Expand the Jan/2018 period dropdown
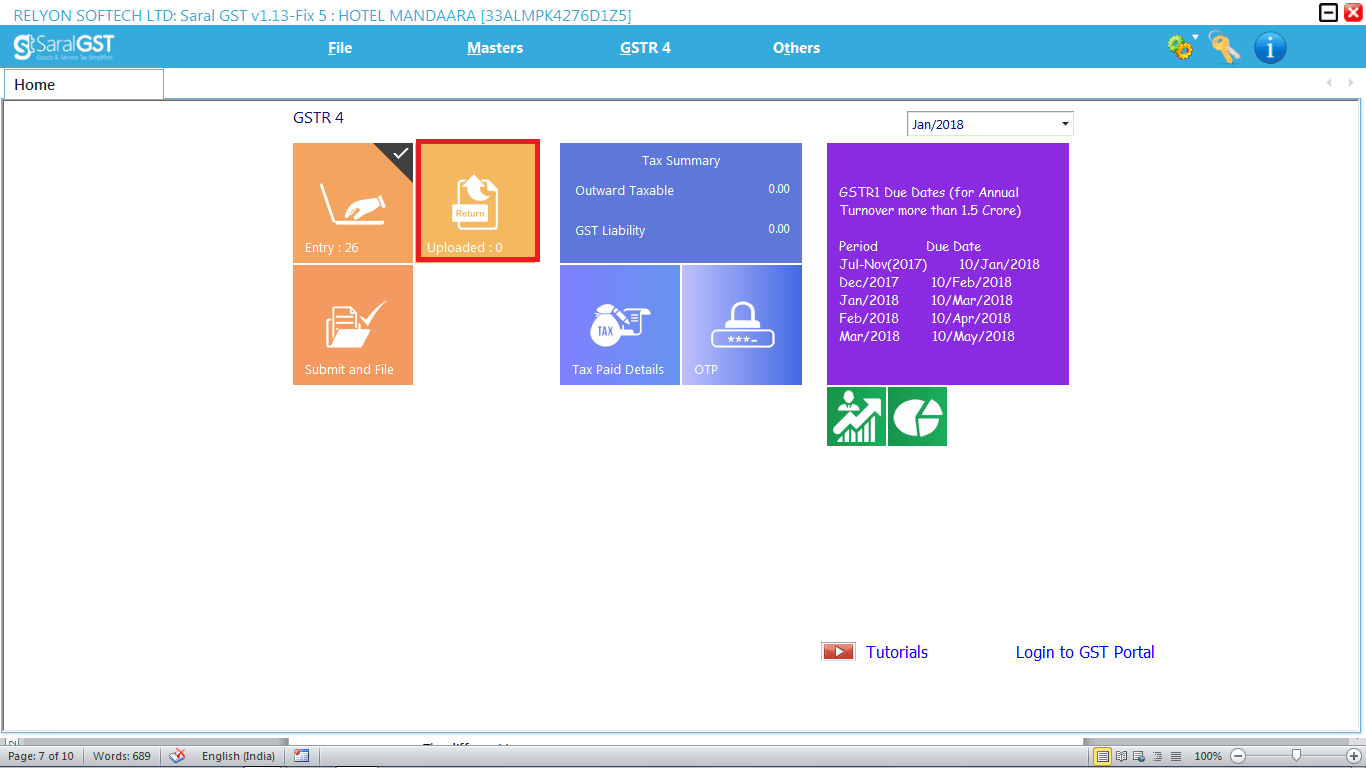The height and width of the screenshot is (768, 1366). click(x=1065, y=124)
